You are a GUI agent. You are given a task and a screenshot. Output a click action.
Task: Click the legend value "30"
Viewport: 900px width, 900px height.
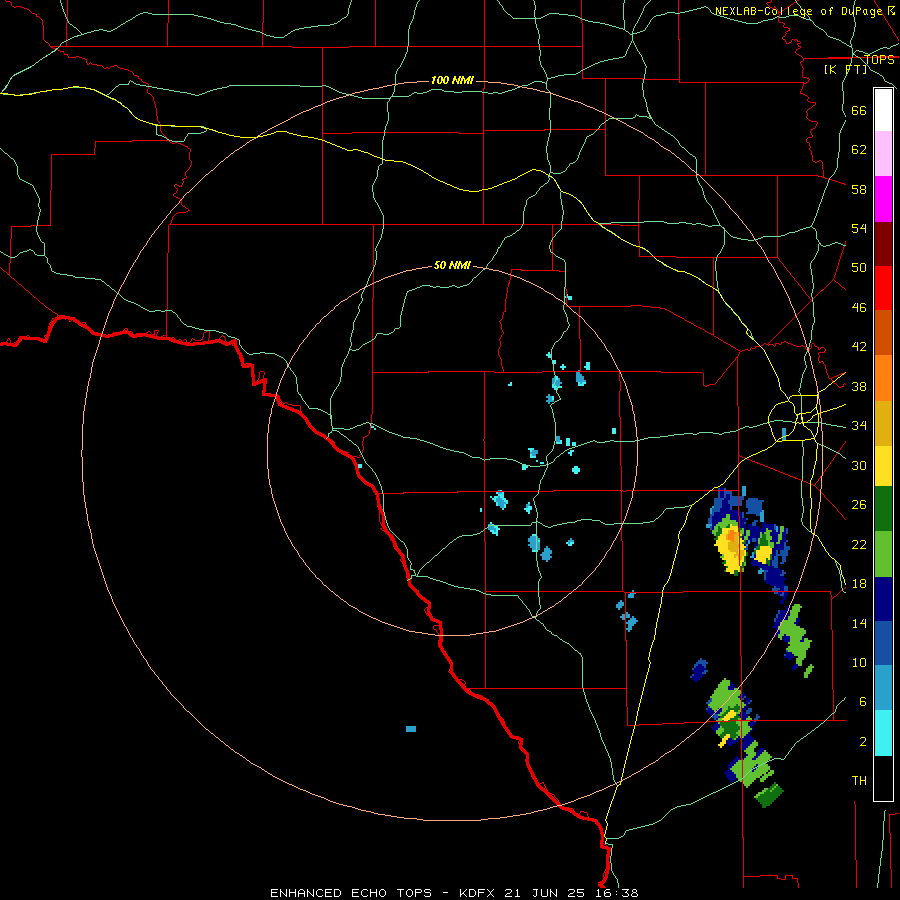[x=859, y=465]
